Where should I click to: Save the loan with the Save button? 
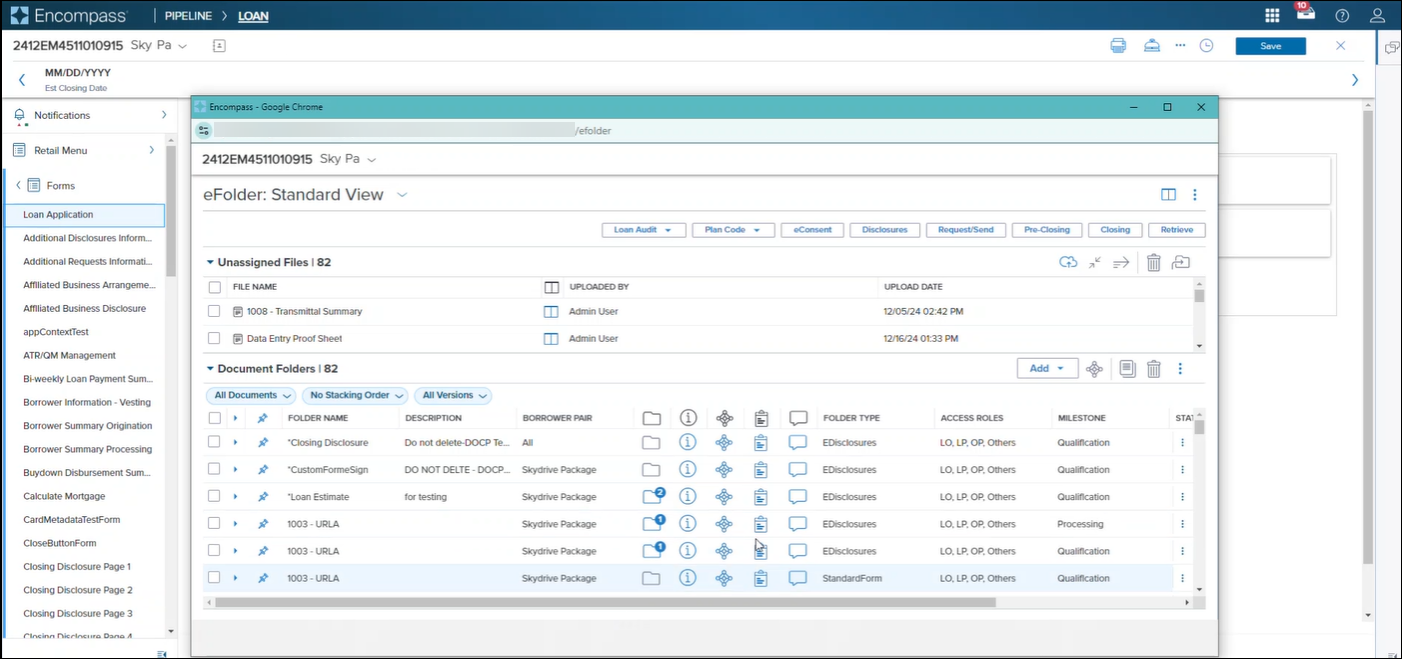tap(1270, 46)
